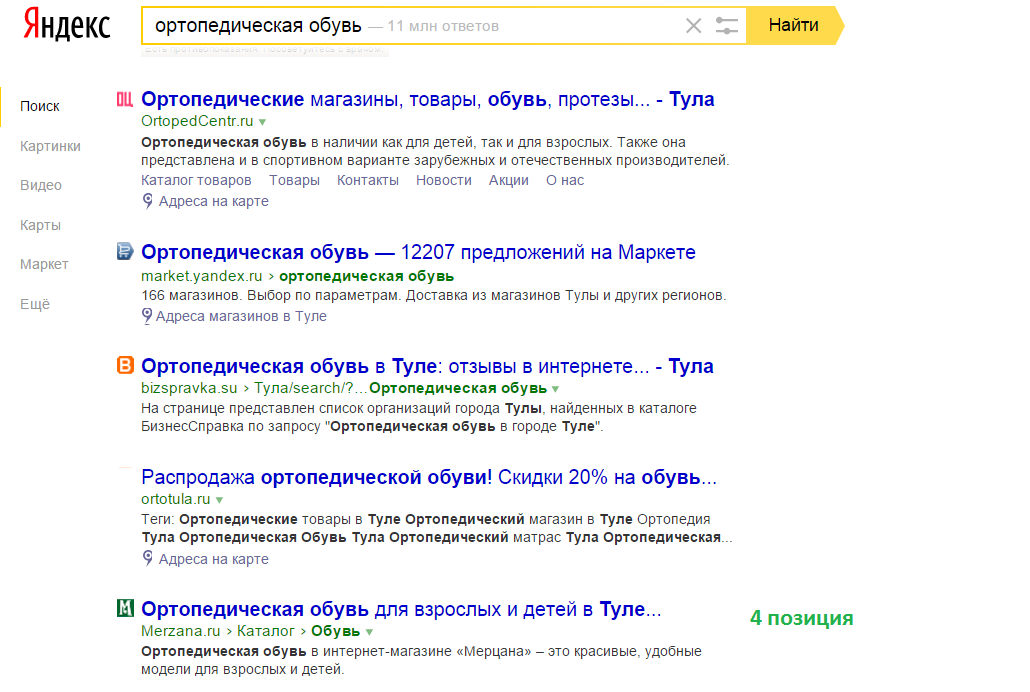Open search settings sliders icon

click(x=727, y=26)
